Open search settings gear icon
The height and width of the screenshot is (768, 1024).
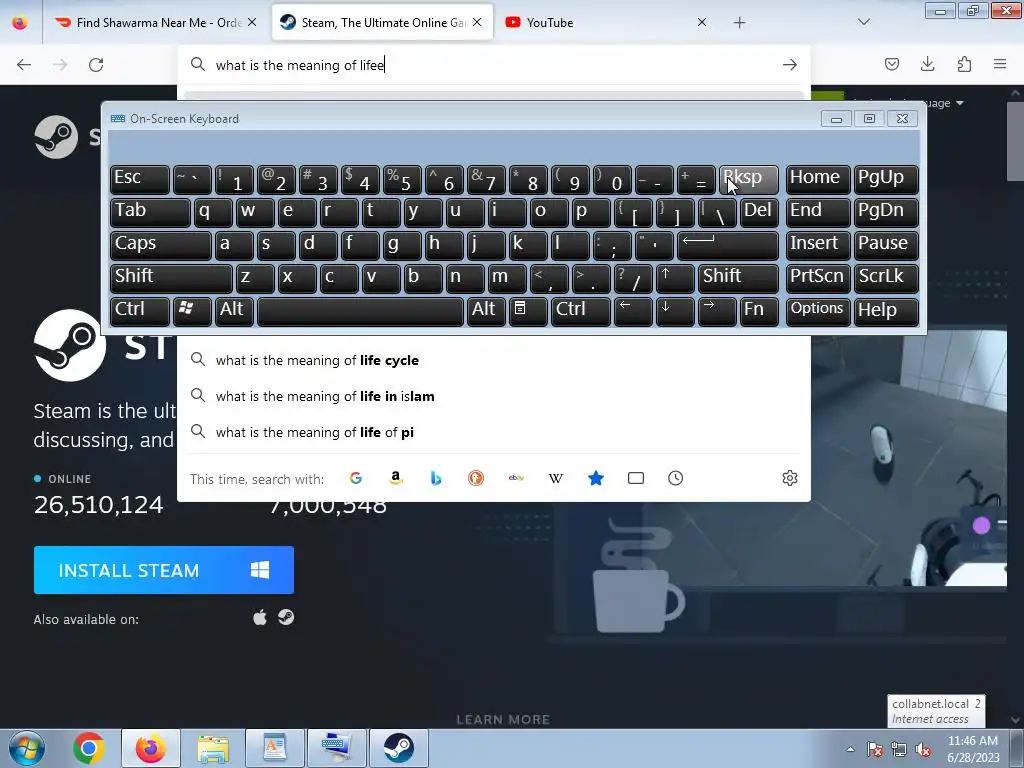pos(790,478)
